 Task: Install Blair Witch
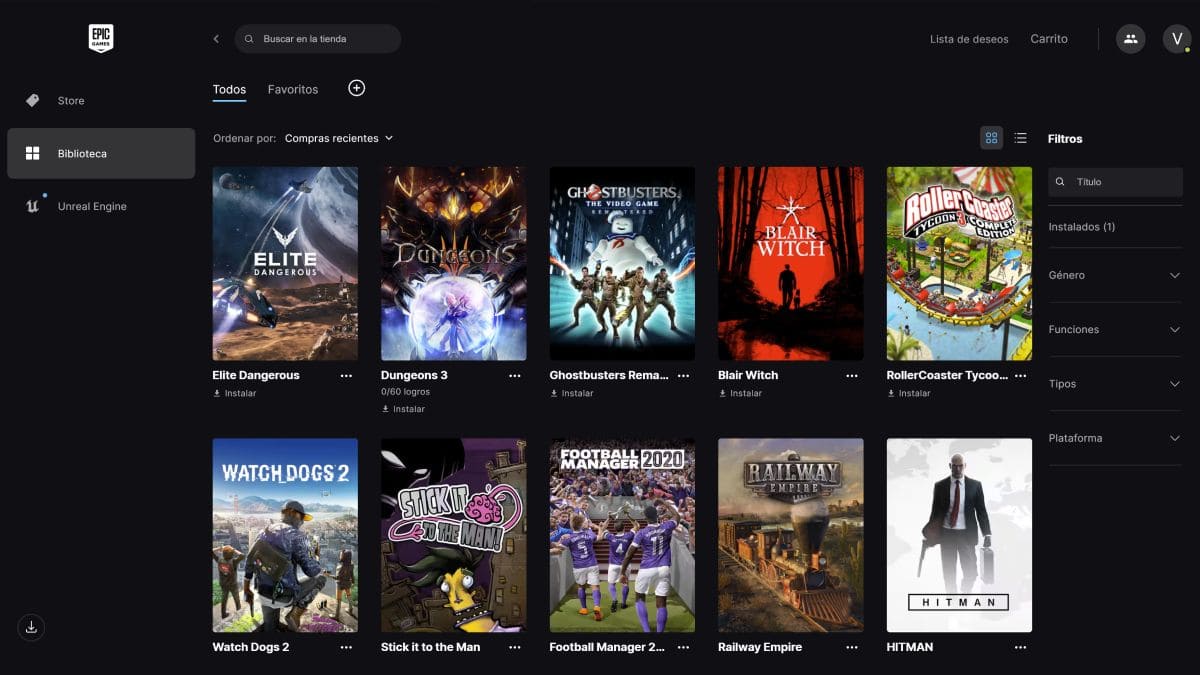(x=740, y=393)
